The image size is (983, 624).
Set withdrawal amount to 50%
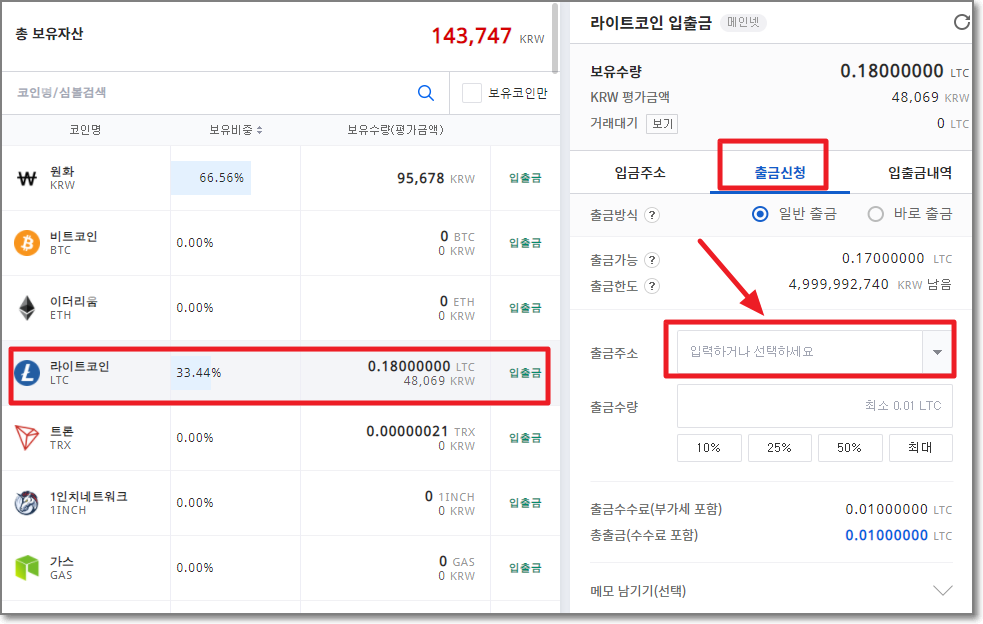(x=850, y=448)
